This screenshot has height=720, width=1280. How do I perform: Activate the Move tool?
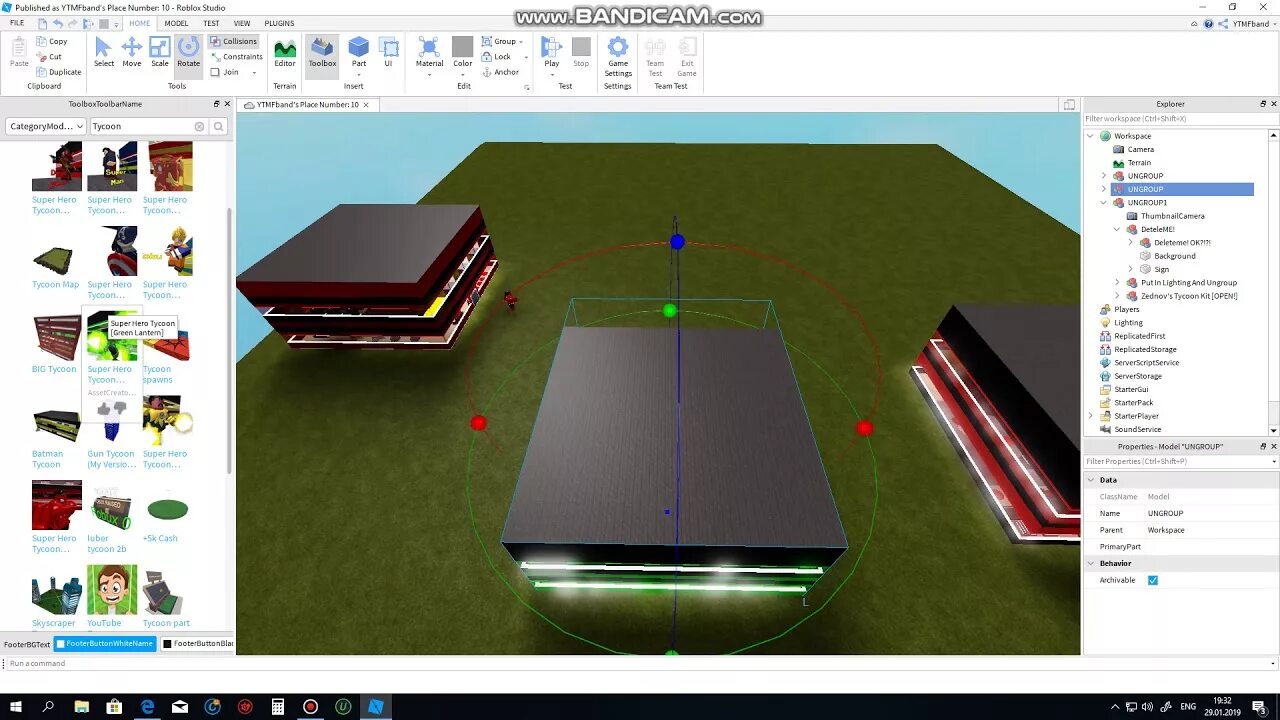click(x=132, y=52)
